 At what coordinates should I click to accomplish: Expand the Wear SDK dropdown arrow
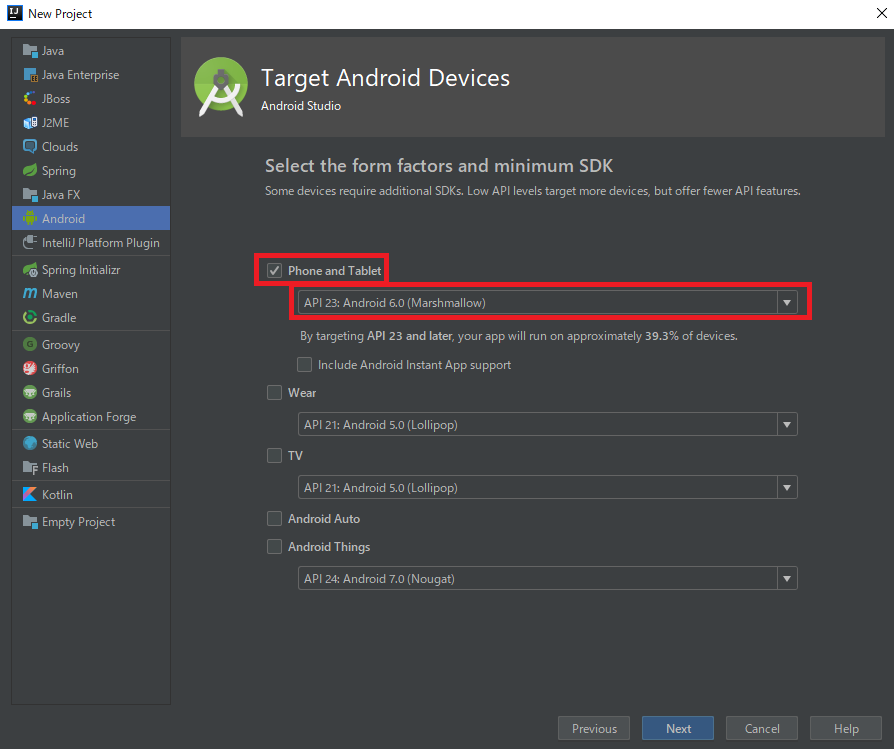[787, 425]
